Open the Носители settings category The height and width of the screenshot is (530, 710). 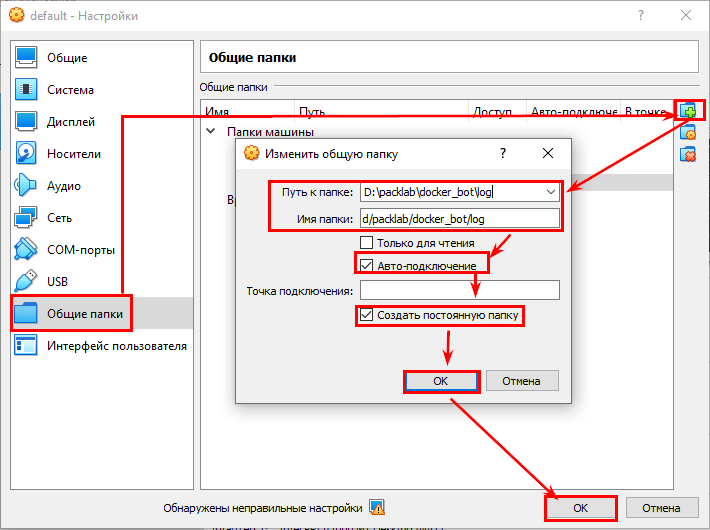pos(102,153)
